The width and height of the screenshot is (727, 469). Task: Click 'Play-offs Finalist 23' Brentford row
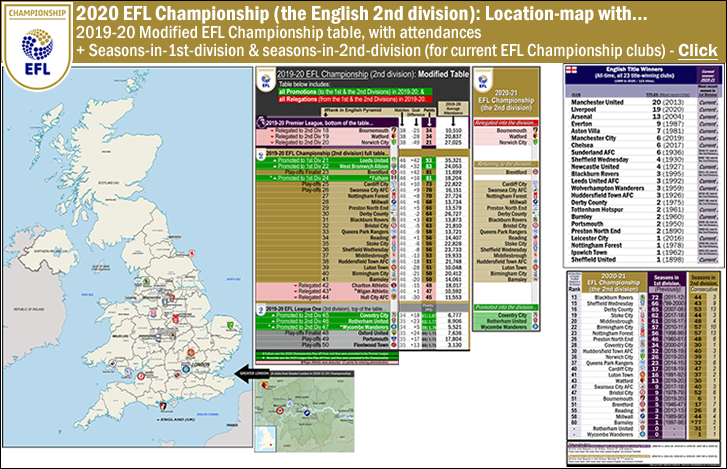coord(327,172)
